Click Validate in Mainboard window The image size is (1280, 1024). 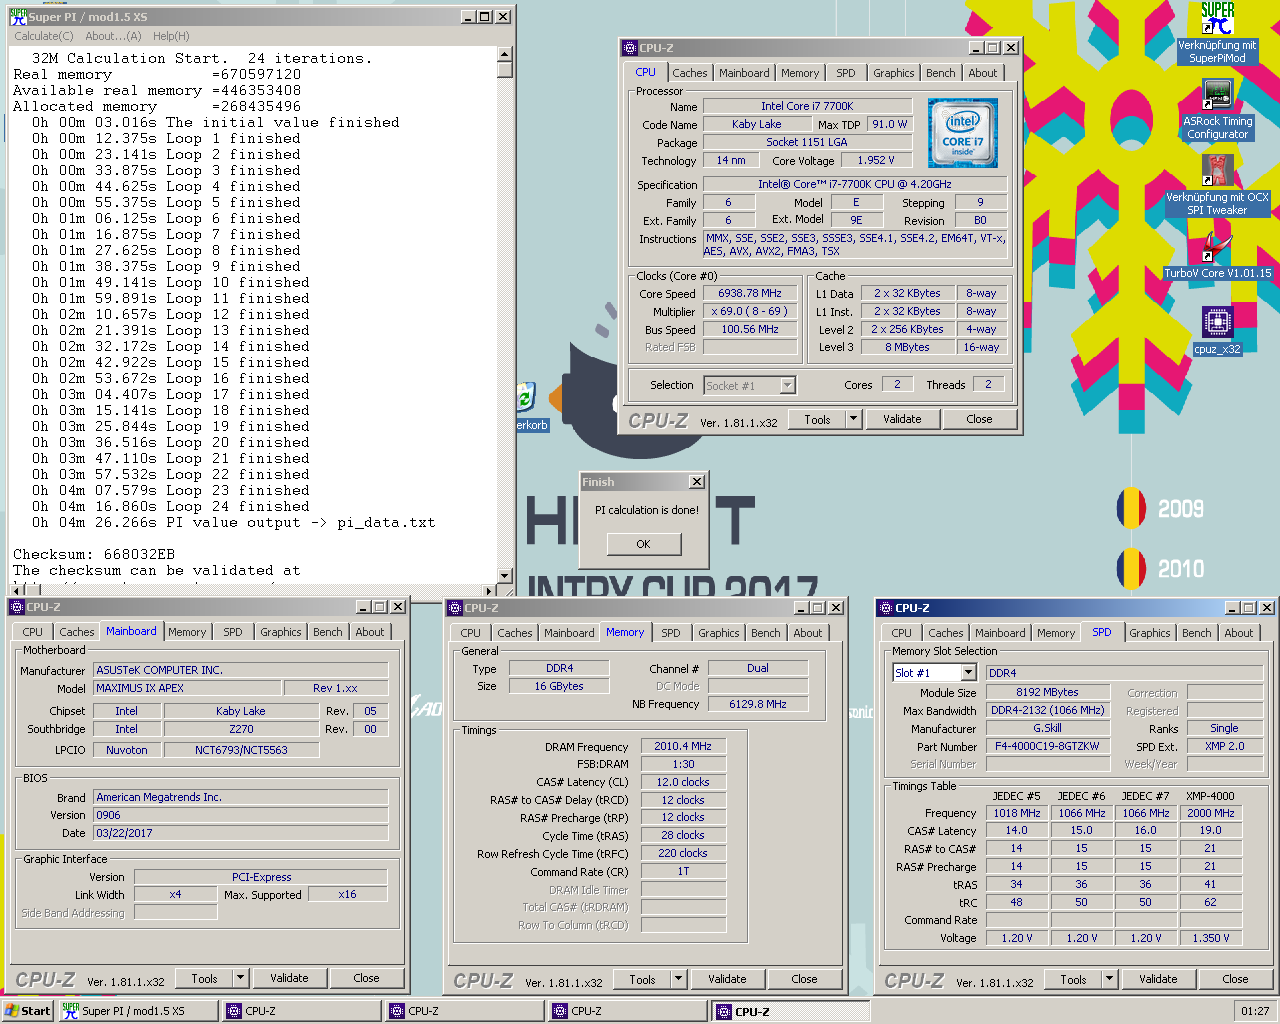coord(289,978)
